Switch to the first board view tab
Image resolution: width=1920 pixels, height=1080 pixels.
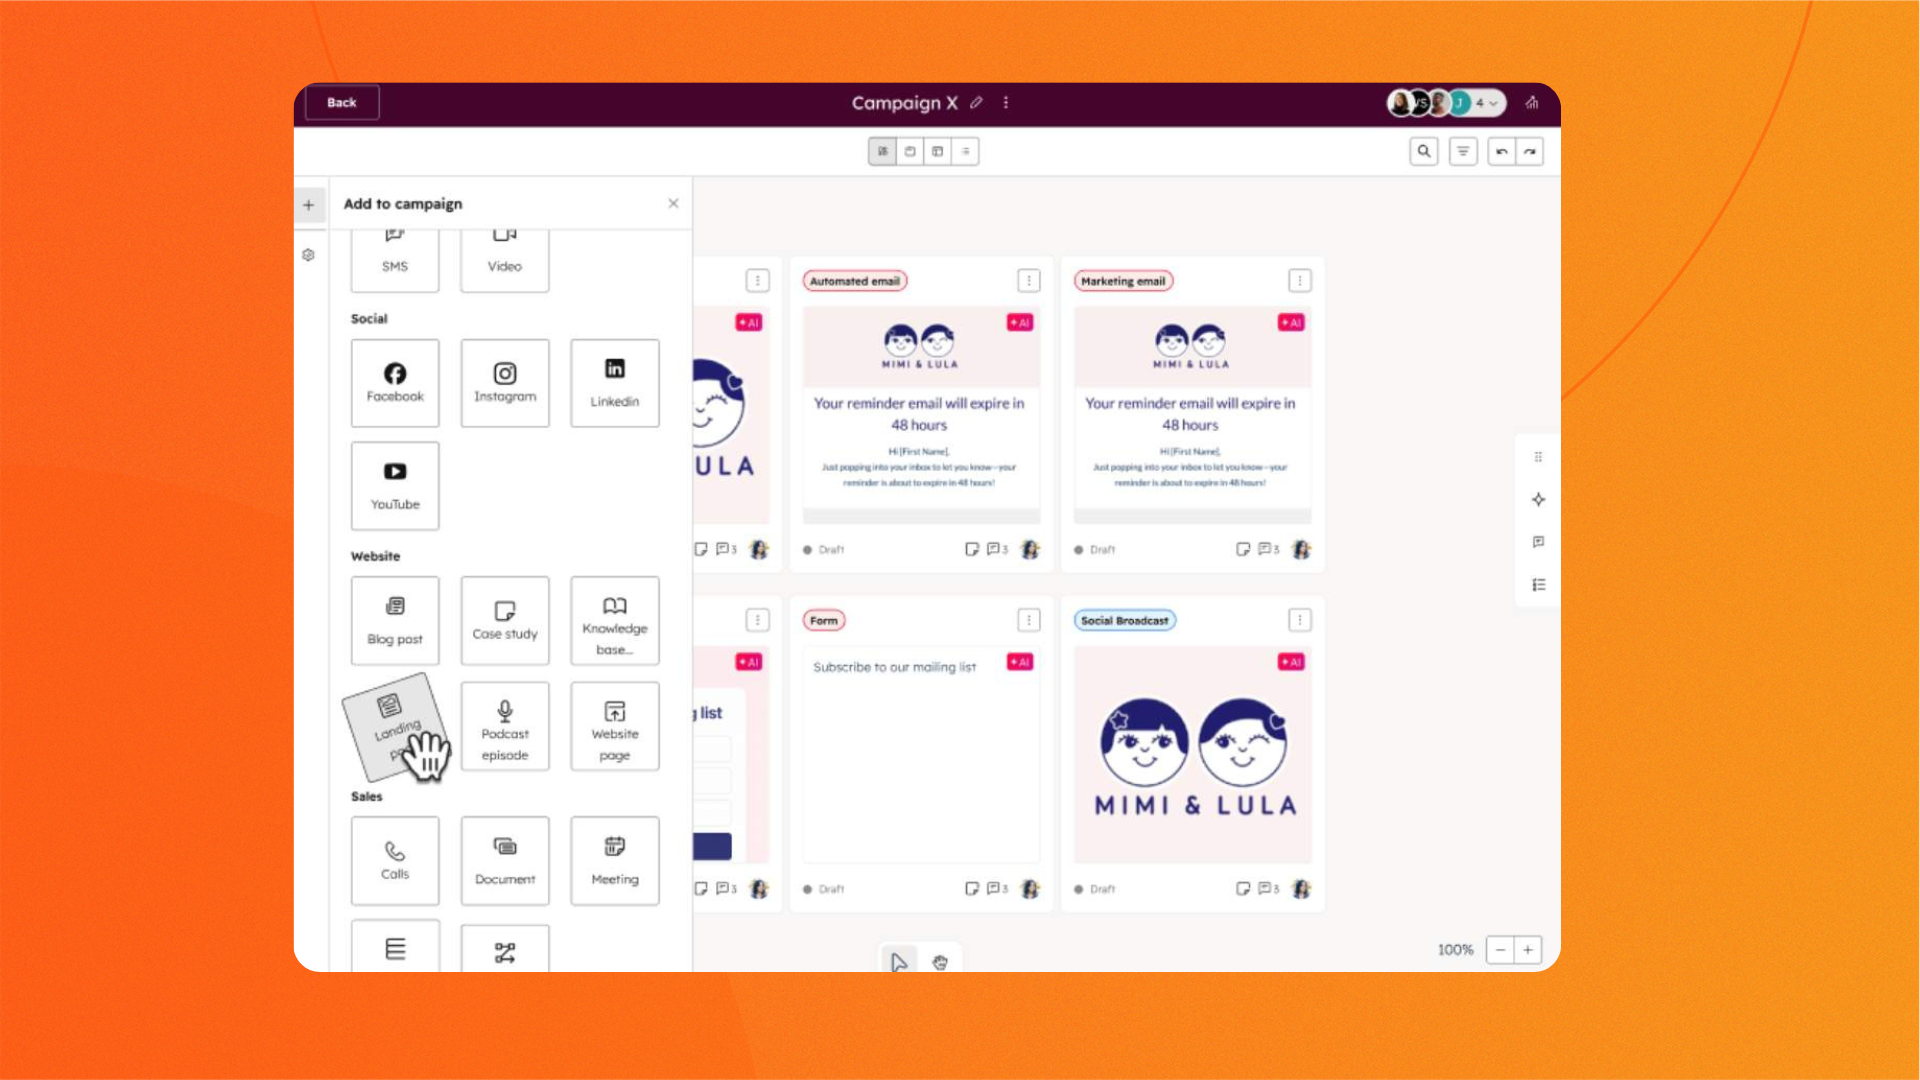tap(882, 151)
